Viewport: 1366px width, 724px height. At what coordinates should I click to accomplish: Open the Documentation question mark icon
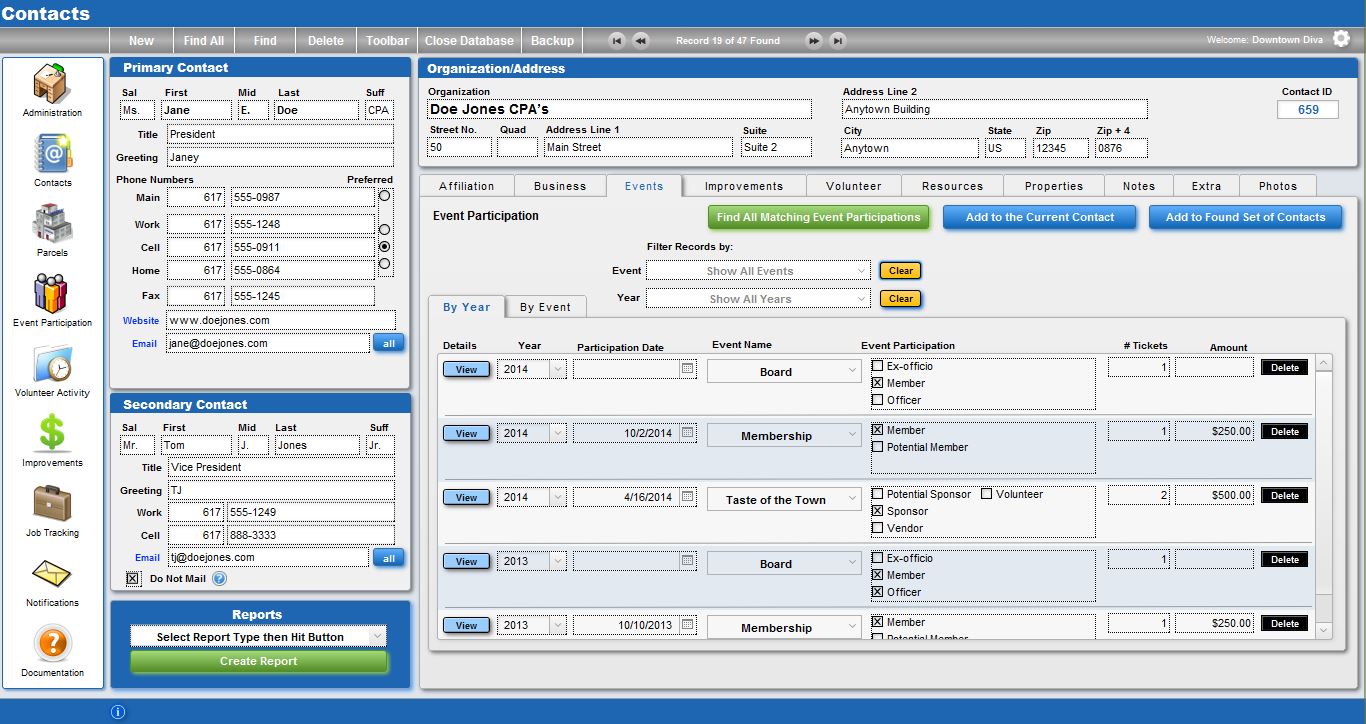(x=52, y=644)
